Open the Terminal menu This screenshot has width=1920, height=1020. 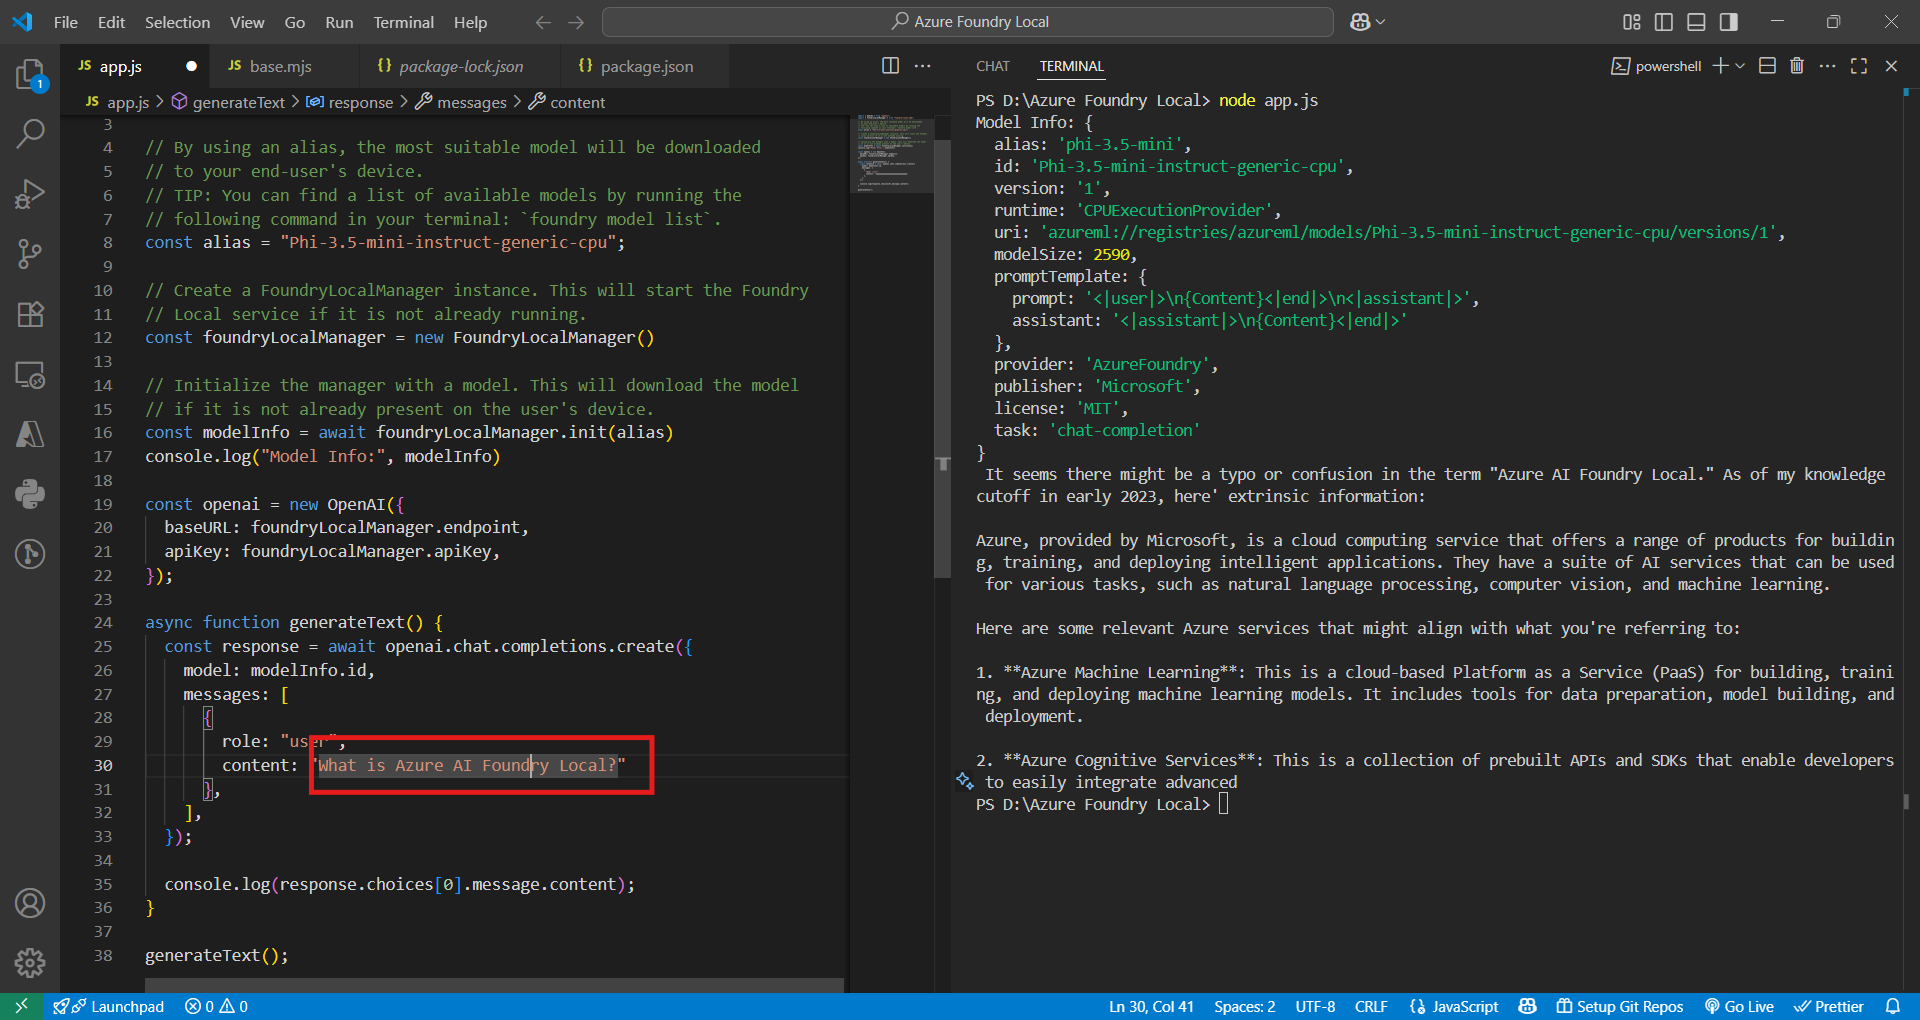click(x=403, y=22)
